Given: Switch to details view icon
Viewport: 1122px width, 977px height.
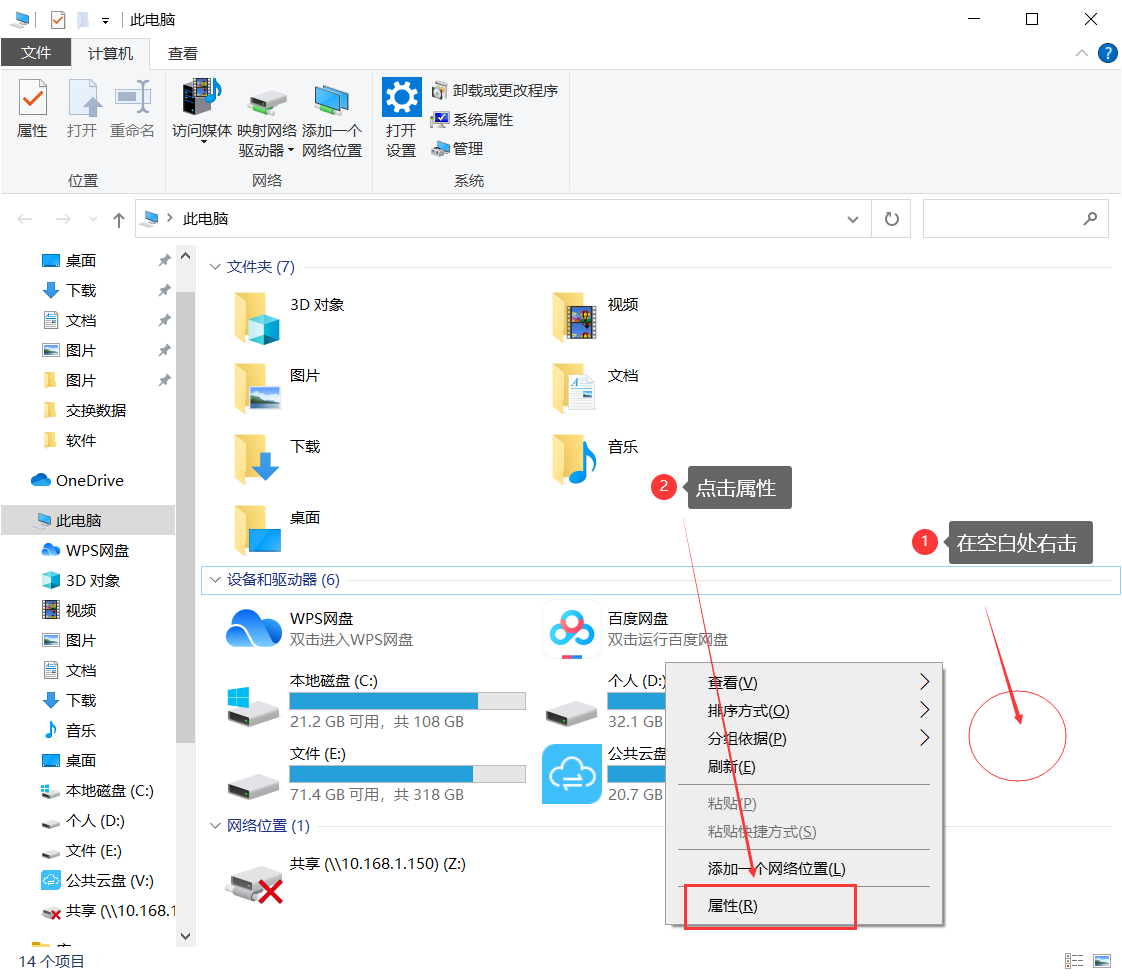Looking at the screenshot, I should (1073, 961).
